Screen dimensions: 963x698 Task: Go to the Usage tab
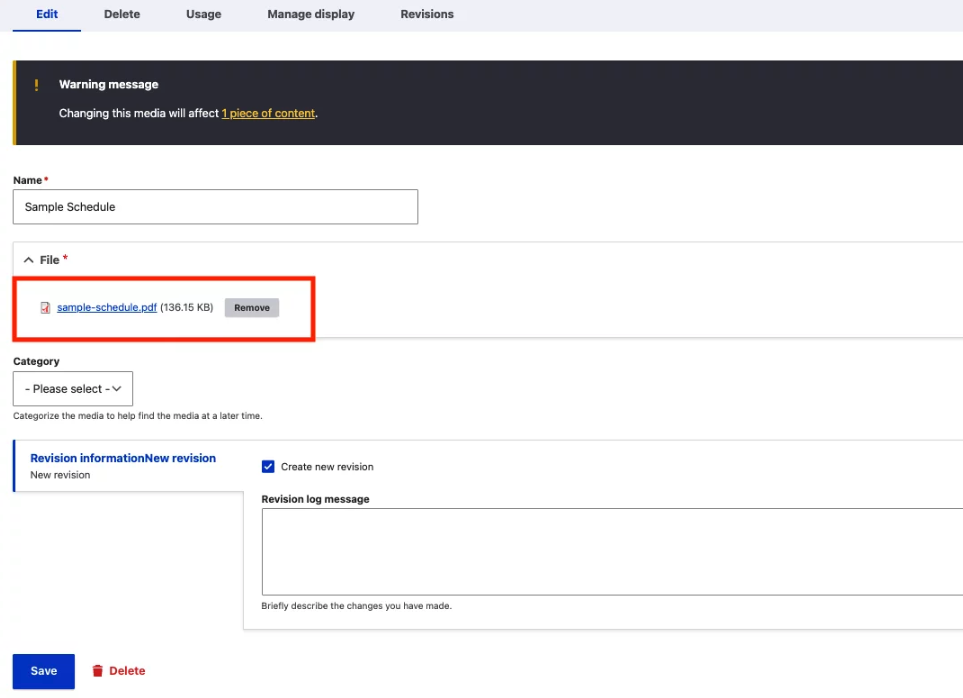(203, 14)
